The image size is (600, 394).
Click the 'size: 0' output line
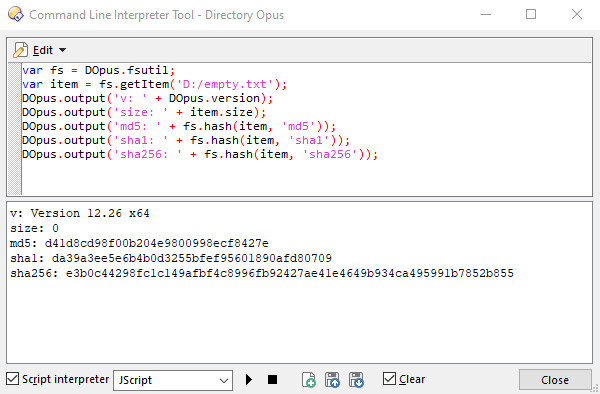(34, 228)
